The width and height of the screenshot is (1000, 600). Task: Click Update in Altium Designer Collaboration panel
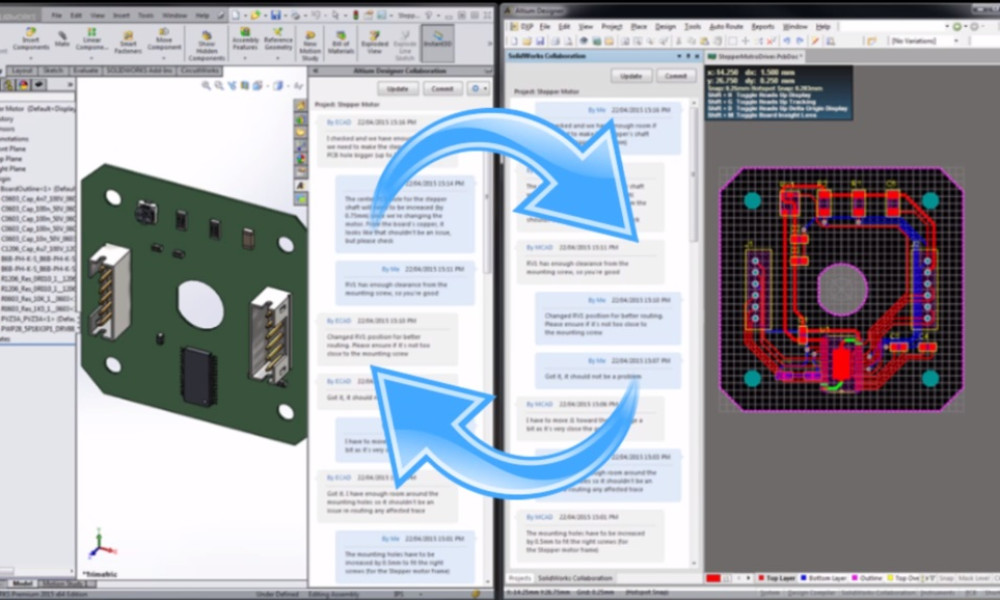point(397,89)
